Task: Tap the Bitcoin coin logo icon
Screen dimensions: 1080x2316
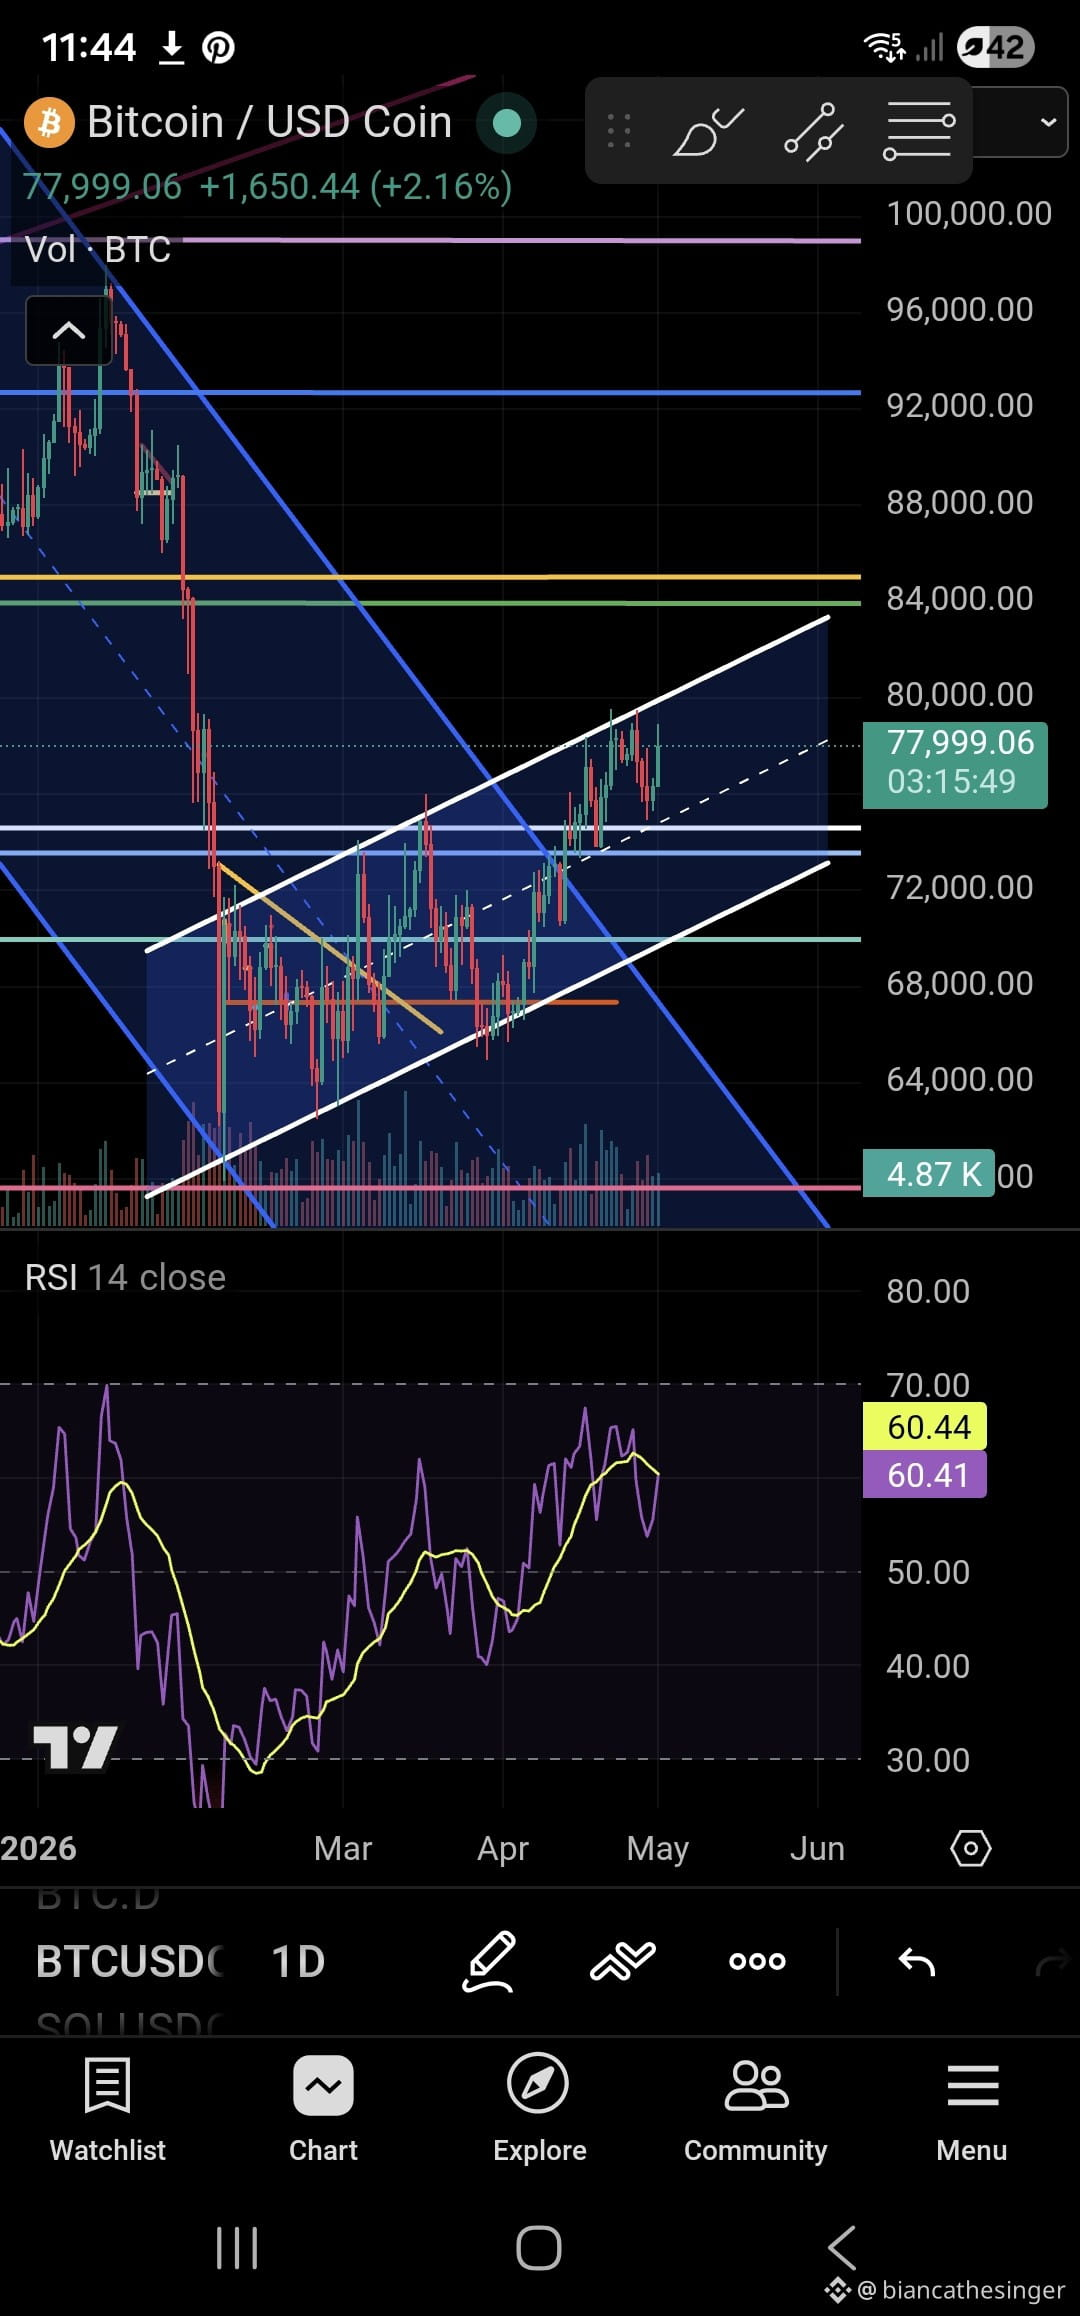Action: coord(49,123)
